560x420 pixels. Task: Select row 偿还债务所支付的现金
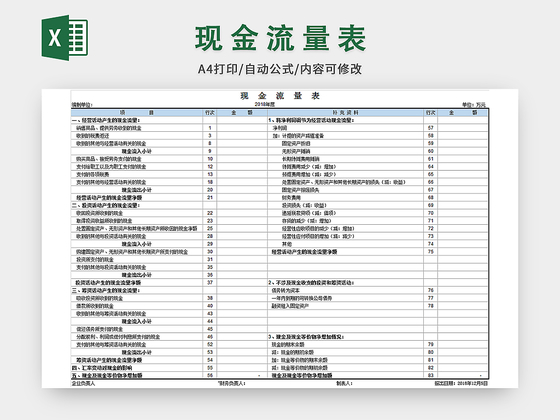click(99, 329)
